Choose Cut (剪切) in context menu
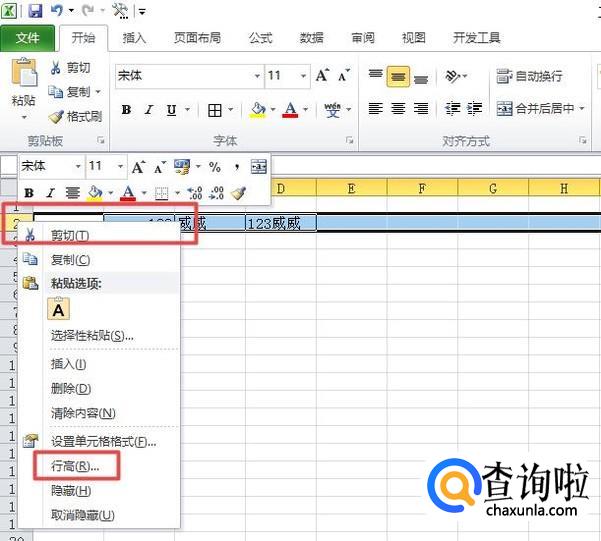The image size is (601, 541). point(99,235)
